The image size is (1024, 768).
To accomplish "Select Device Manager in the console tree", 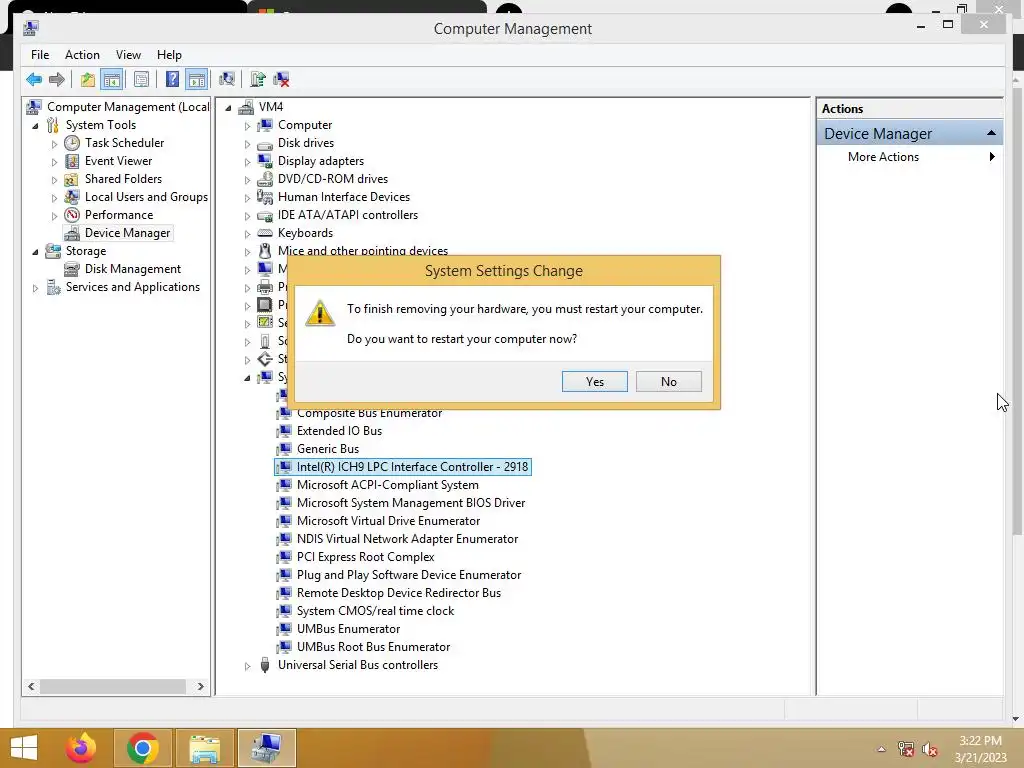I will pos(127,233).
